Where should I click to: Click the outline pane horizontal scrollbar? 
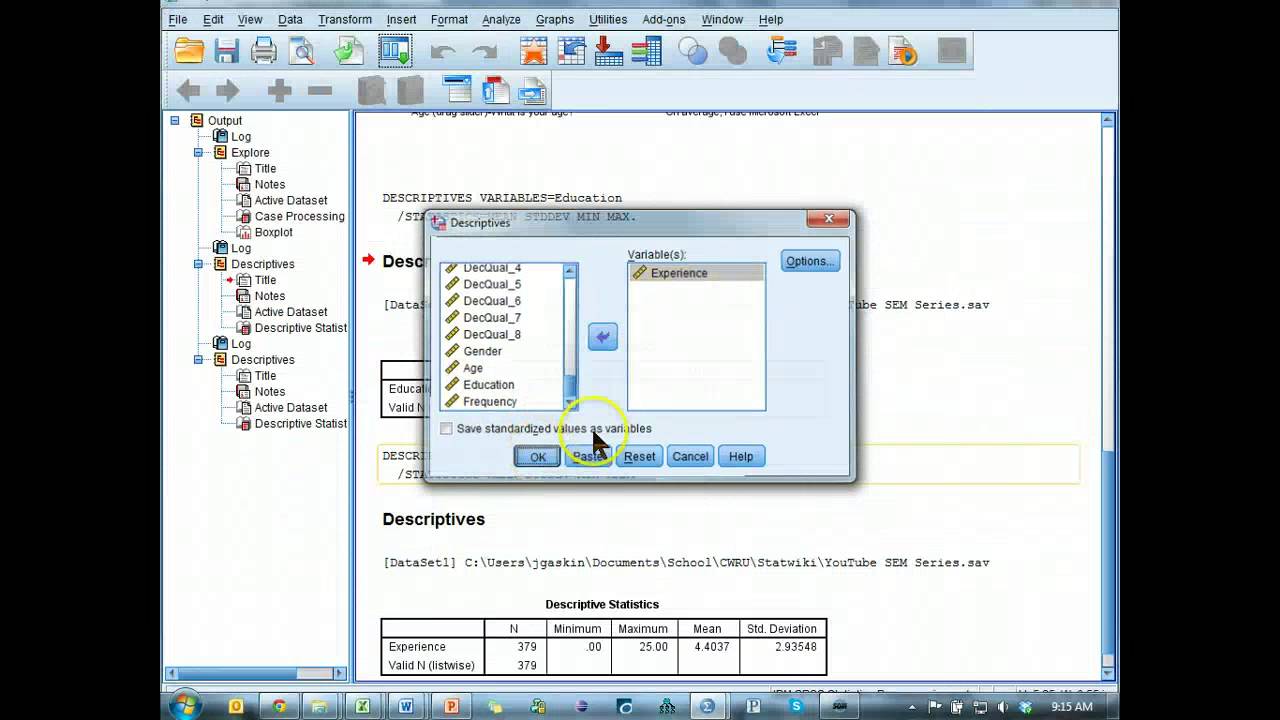pyautogui.click(x=258, y=674)
